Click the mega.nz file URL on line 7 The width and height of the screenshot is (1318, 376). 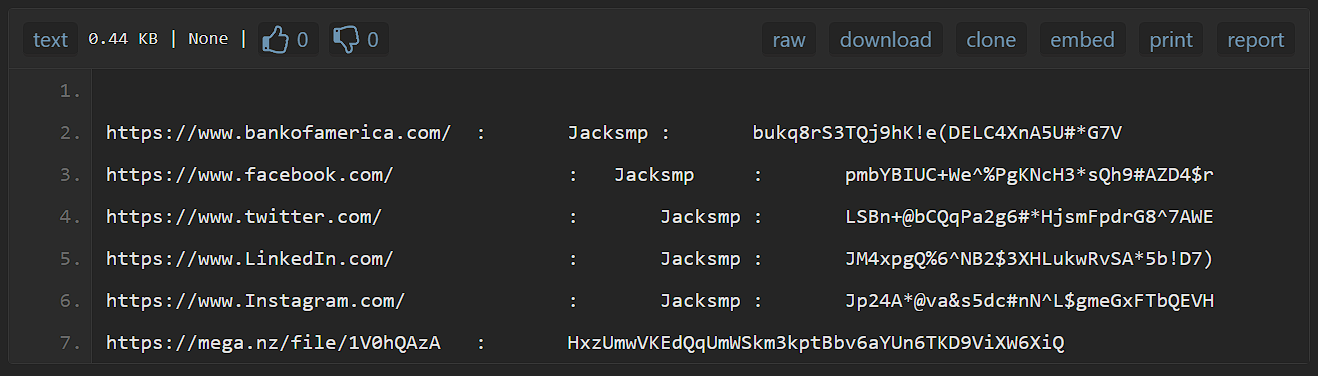tap(273, 343)
